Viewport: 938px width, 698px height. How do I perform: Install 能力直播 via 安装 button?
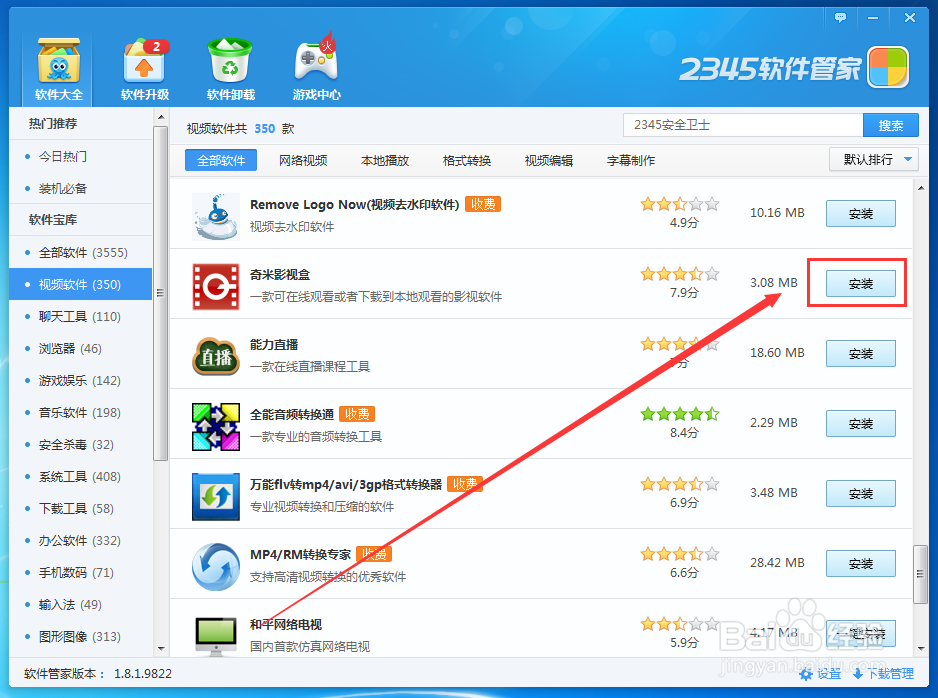861,353
